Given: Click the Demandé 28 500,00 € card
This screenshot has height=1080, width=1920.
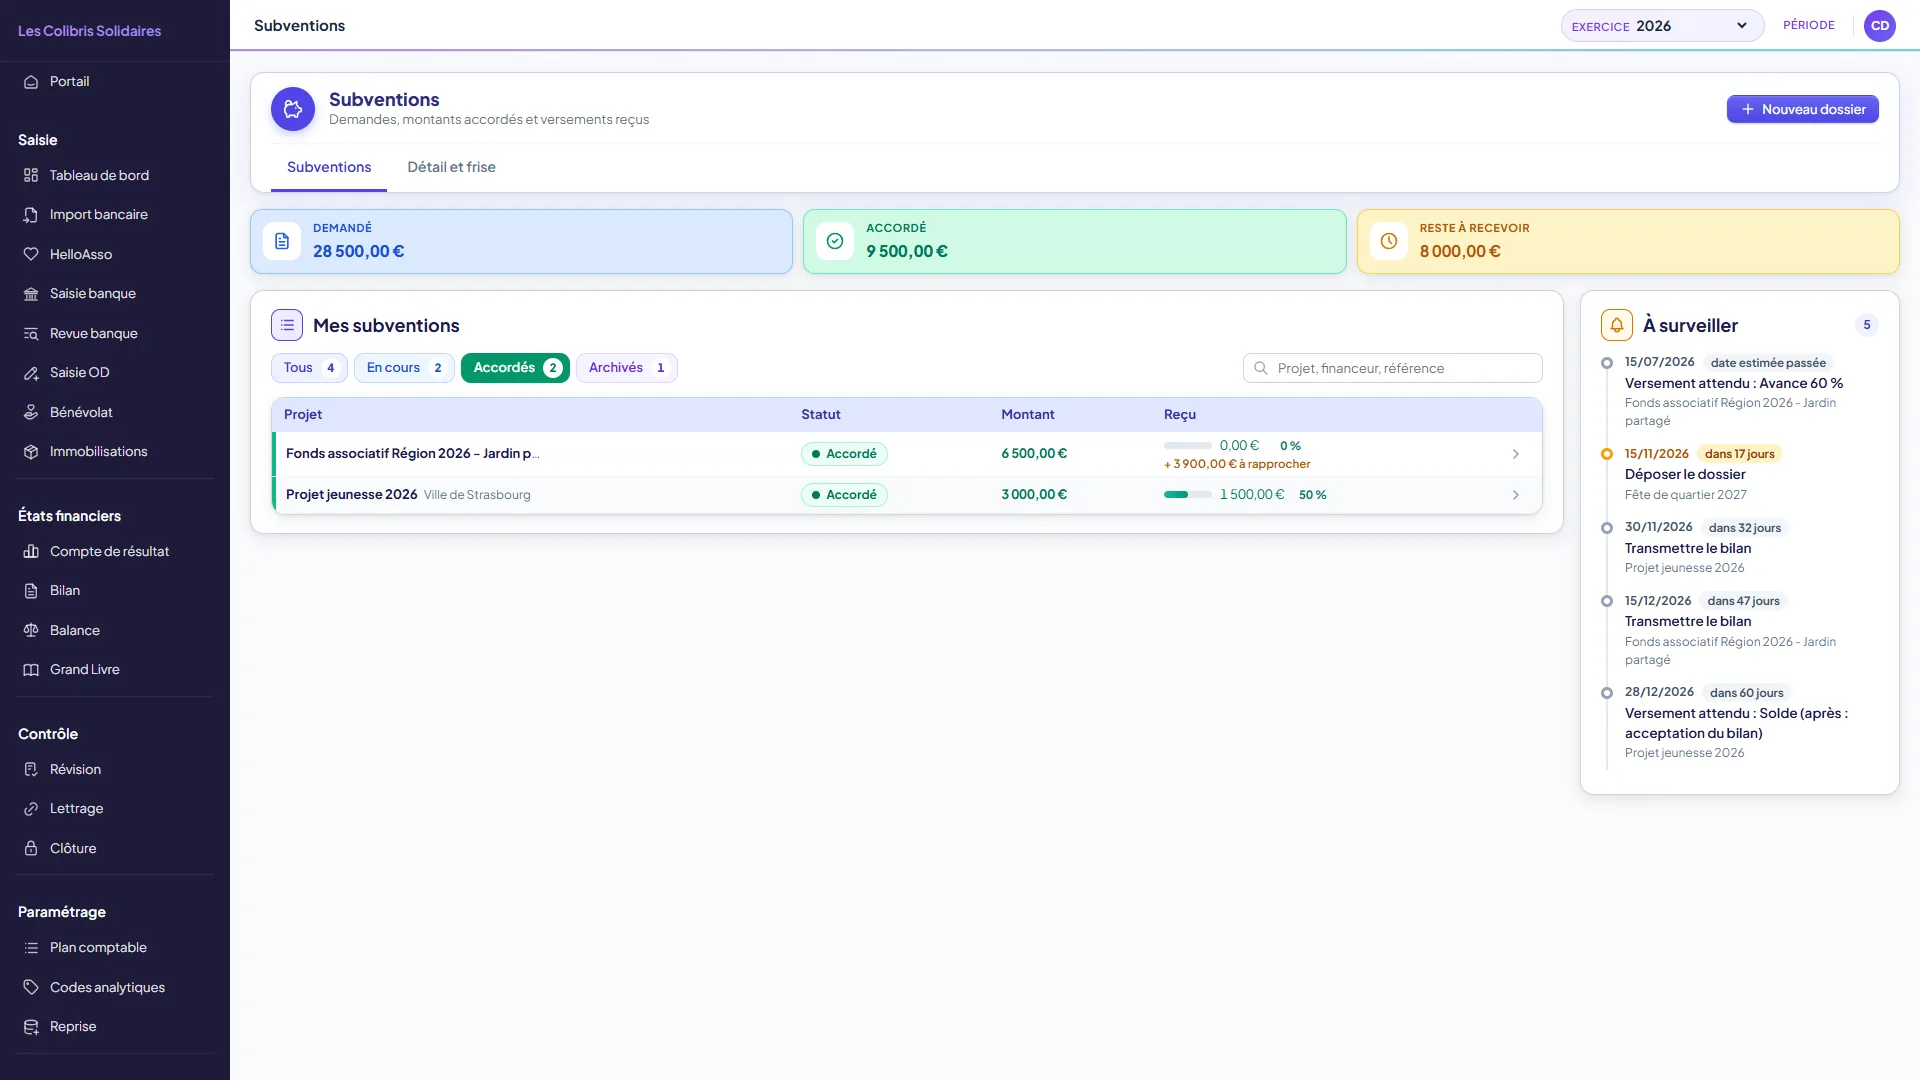Looking at the screenshot, I should point(521,241).
